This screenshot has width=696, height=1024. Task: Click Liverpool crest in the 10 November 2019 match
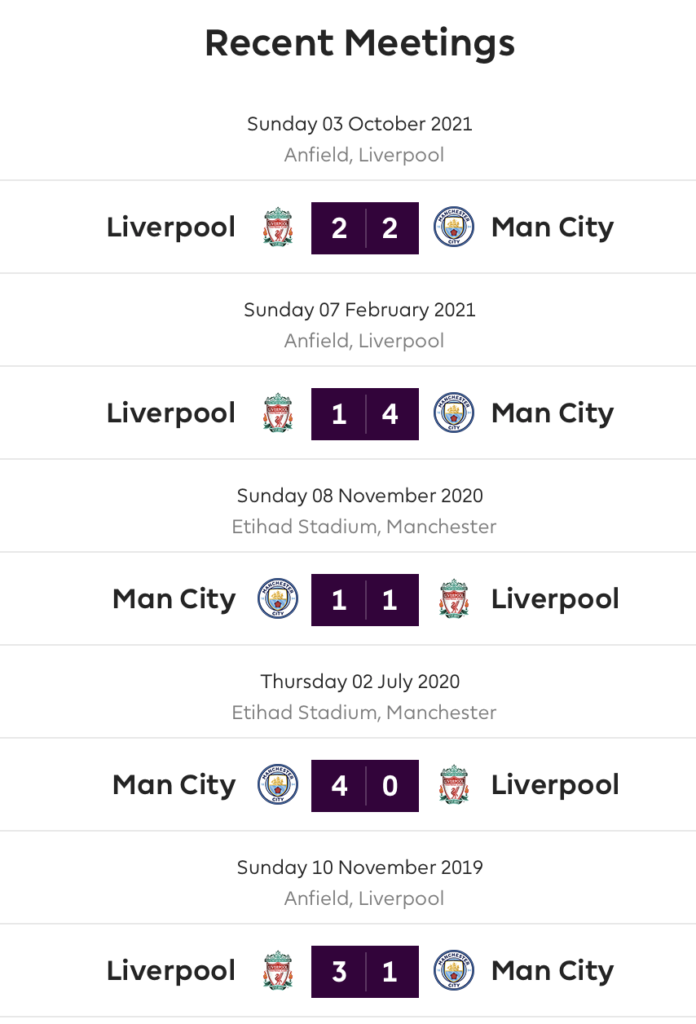(x=277, y=971)
